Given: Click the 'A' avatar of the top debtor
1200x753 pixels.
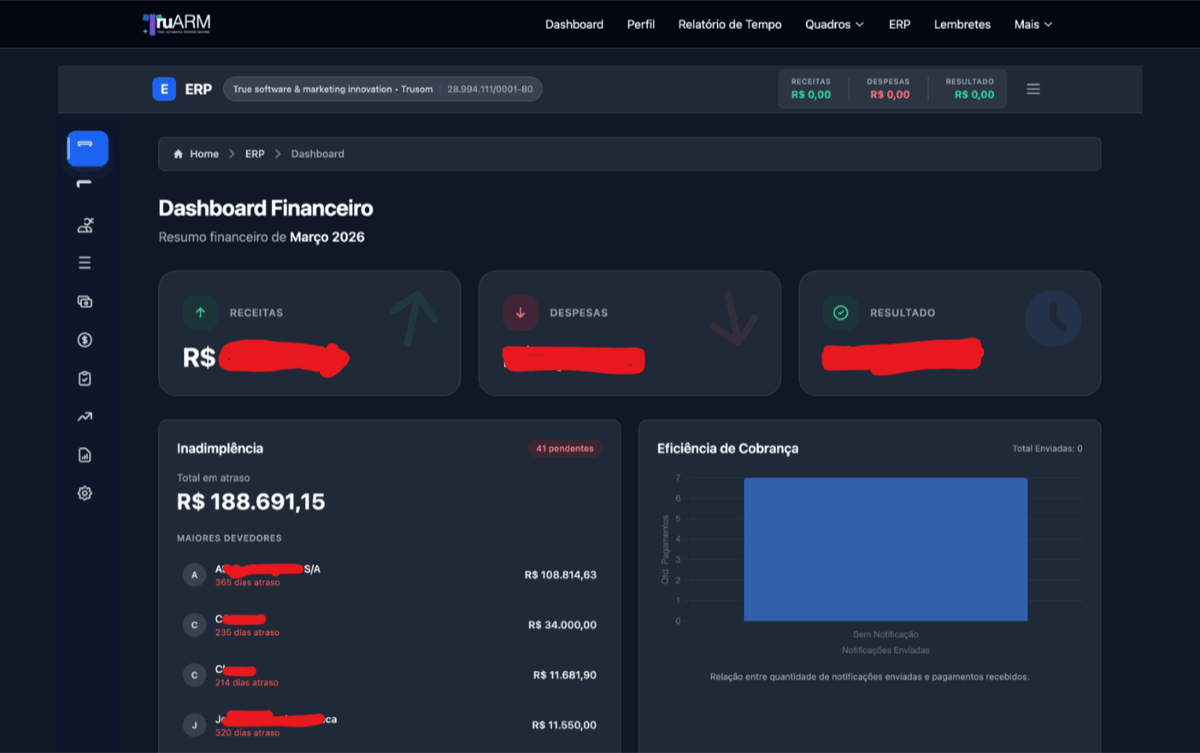Looking at the screenshot, I should pyautogui.click(x=195, y=575).
